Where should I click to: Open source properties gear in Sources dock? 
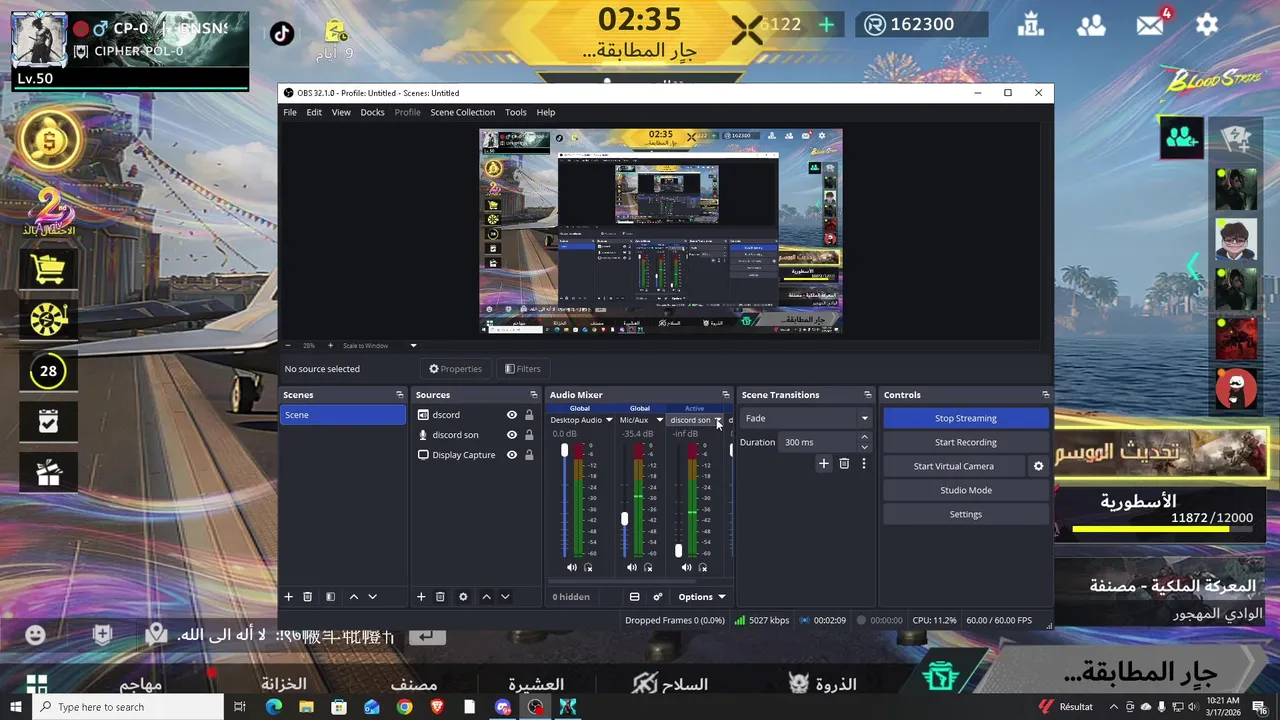click(x=463, y=597)
